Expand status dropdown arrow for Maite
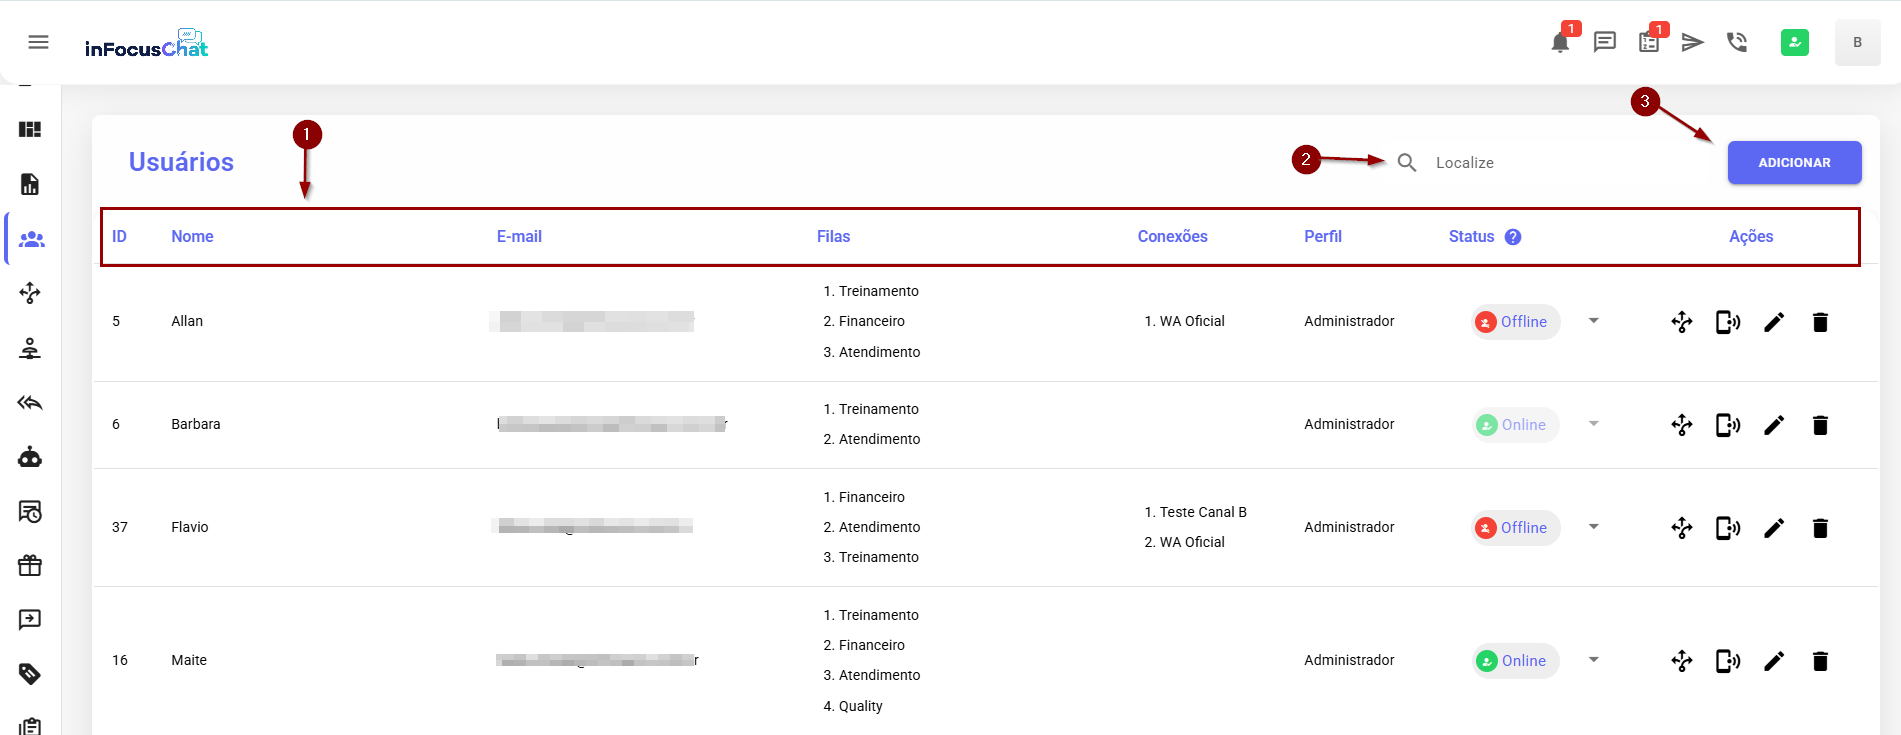 [x=1594, y=660]
